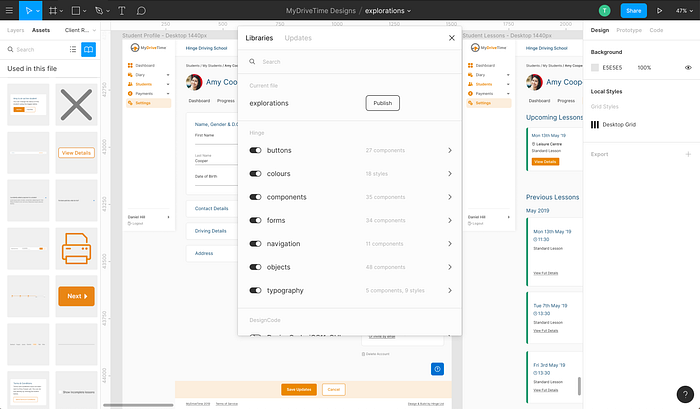This screenshot has width=700, height=409.
Task: Click the MyDriveTime Designs project link
Action: (321, 11)
